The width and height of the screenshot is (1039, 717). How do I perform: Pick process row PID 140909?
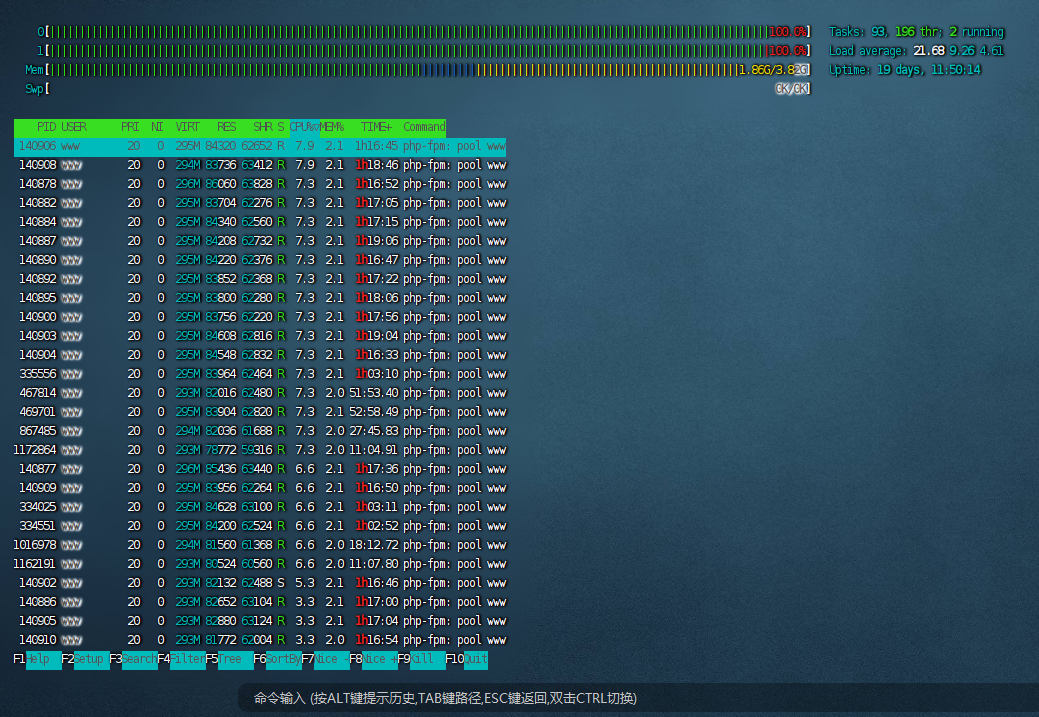(260, 488)
